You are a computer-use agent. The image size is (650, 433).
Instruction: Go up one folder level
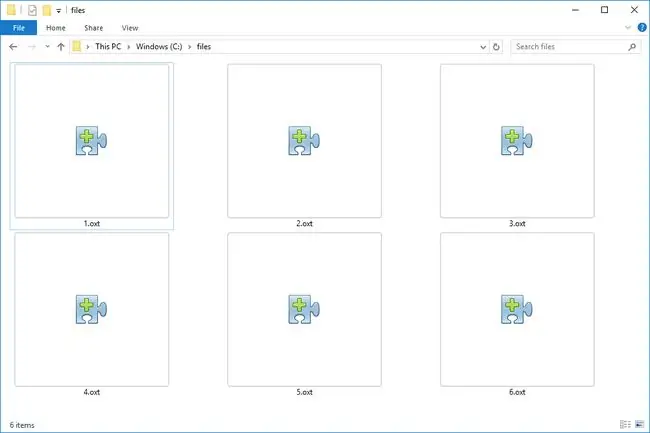(x=61, y=47)
